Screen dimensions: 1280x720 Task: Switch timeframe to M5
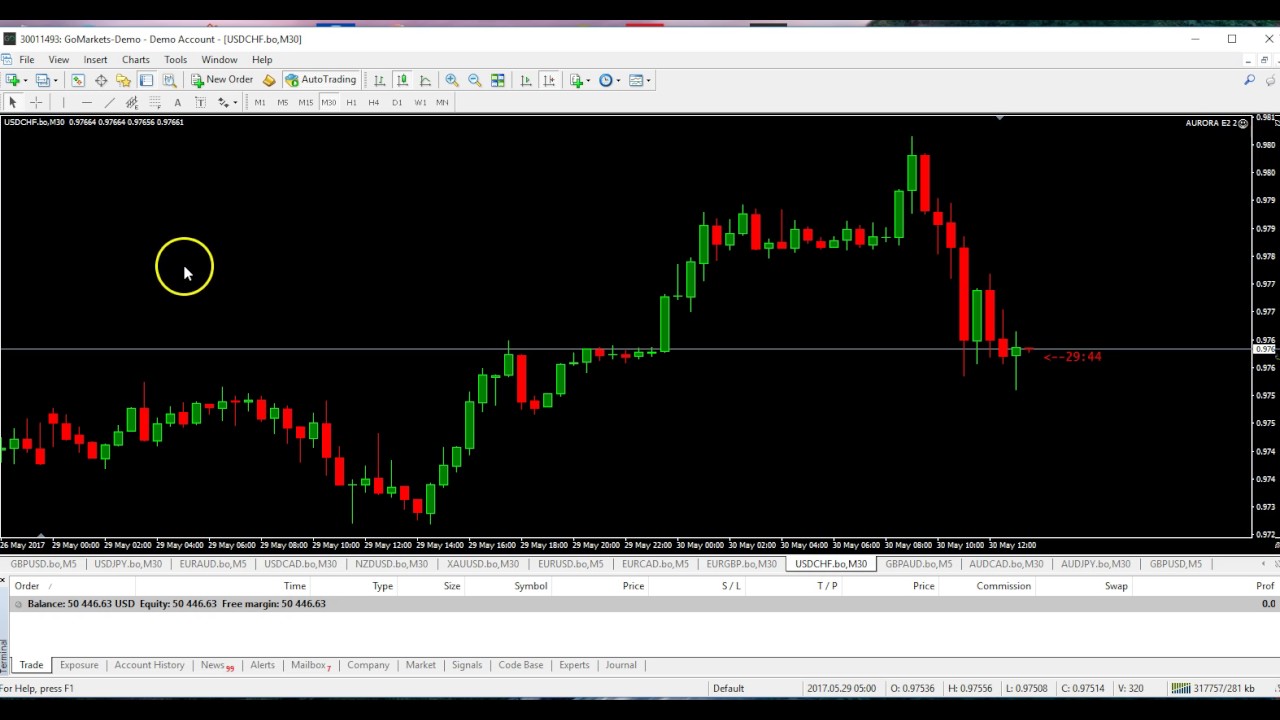[282, 102]
